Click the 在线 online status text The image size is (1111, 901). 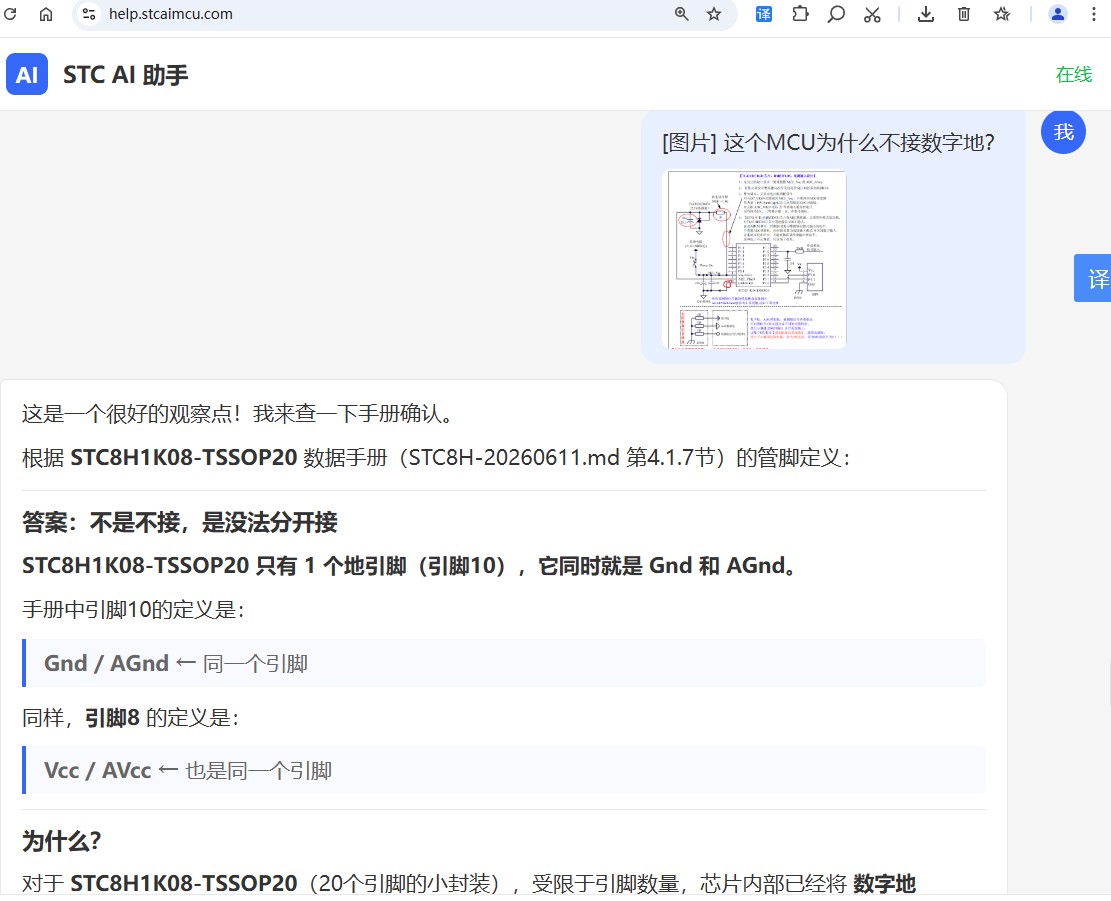[1073, 74]
